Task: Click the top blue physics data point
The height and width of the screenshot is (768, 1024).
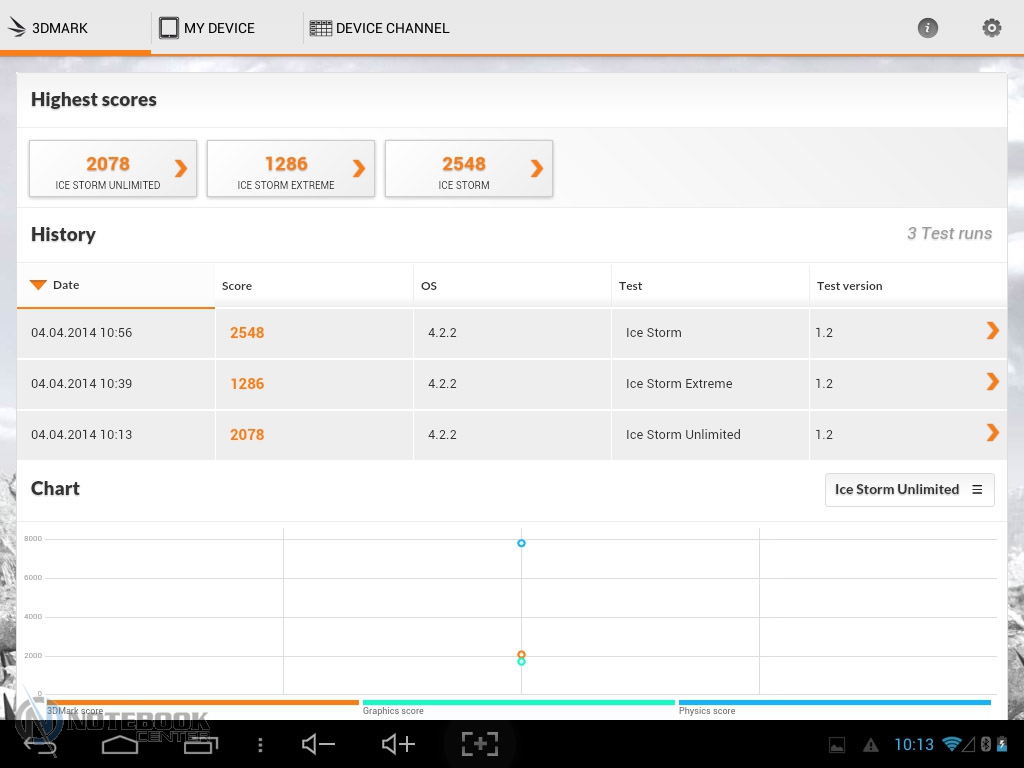Action: tap(521, 543)
